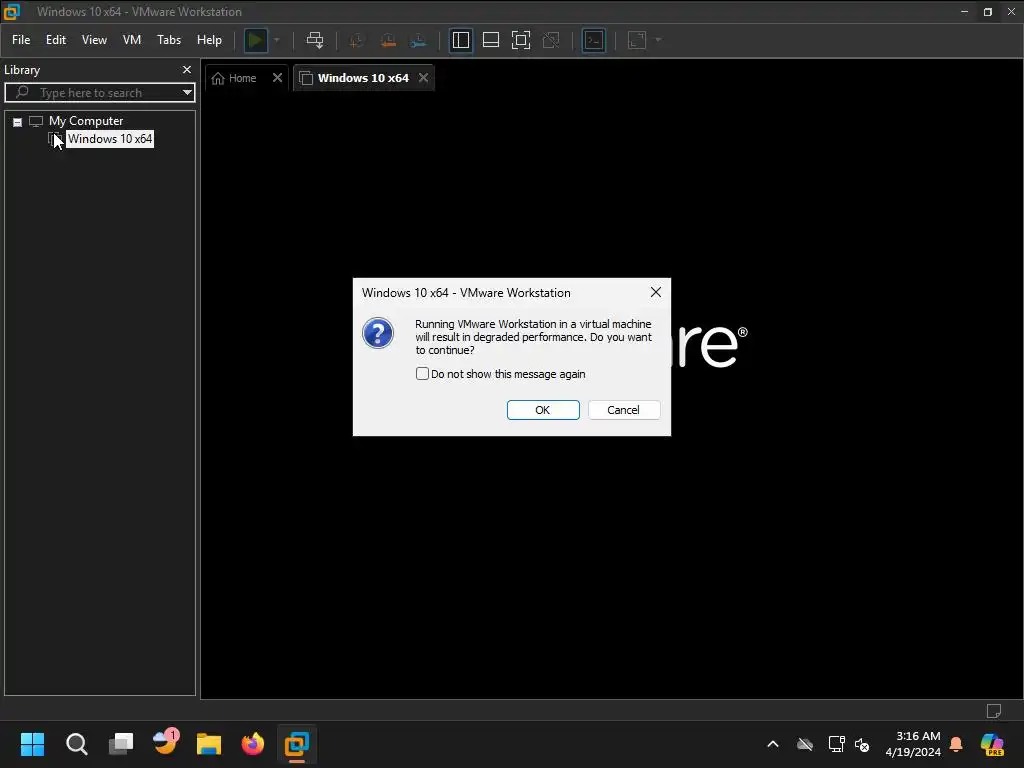The image size is (1024, 768).
Task: Click the OneDrive tray icon
Action: coord(805,744)
